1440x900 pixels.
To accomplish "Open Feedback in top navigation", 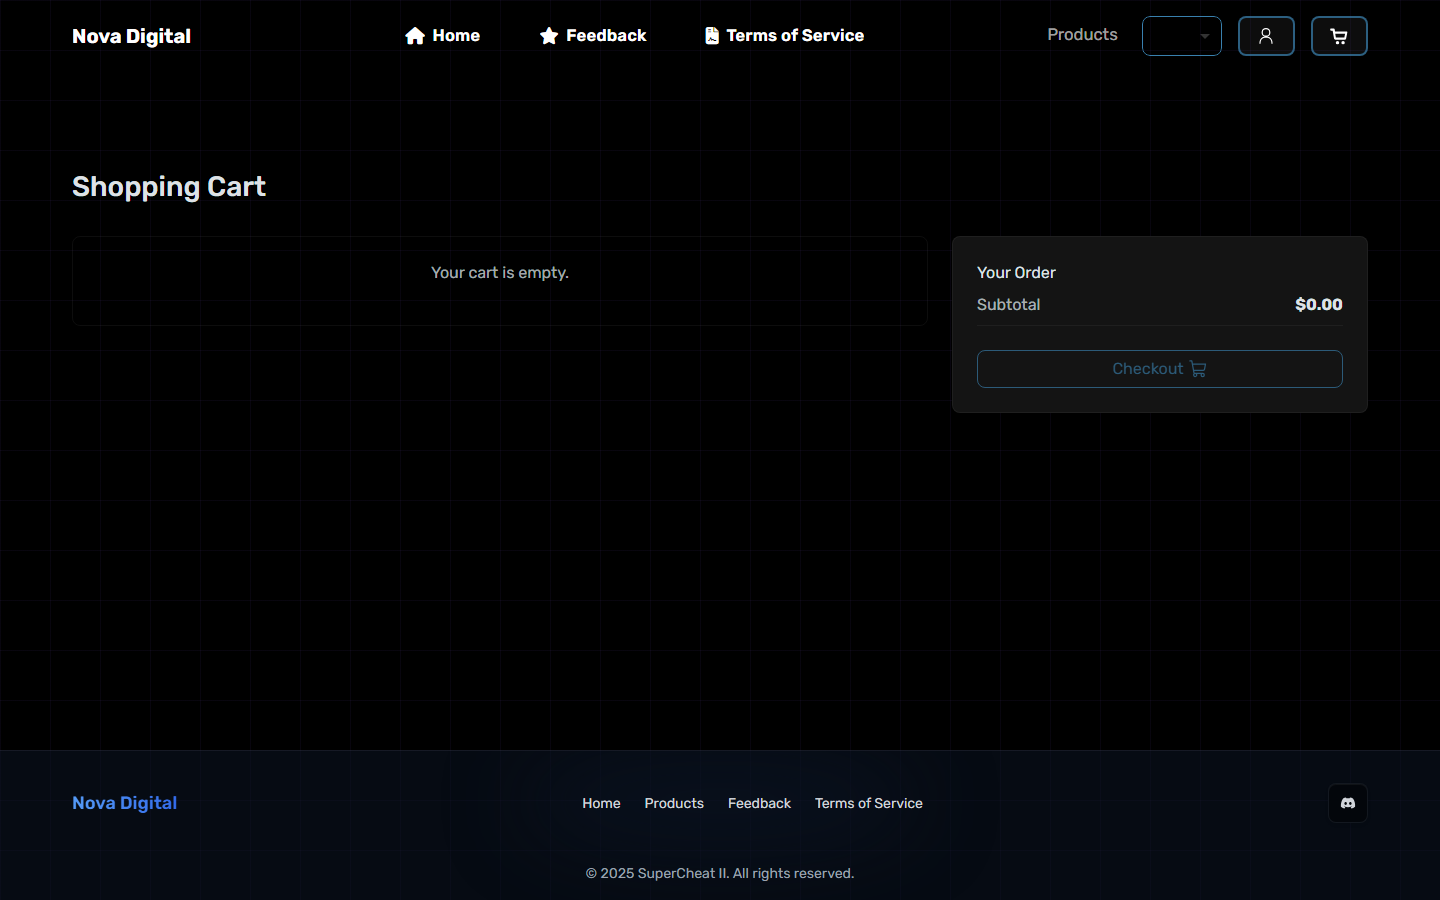I will point(593,36).
